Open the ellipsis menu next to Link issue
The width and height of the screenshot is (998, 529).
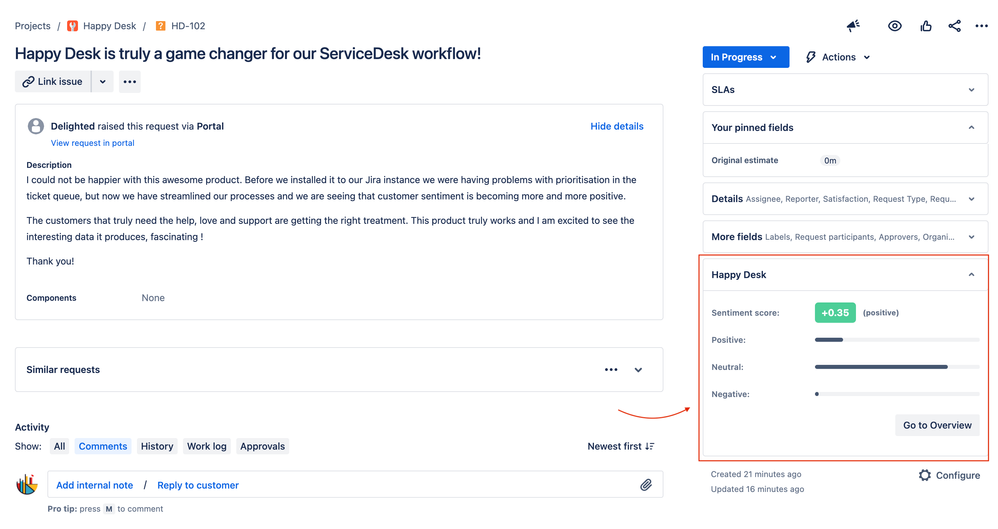coord(130,81)
